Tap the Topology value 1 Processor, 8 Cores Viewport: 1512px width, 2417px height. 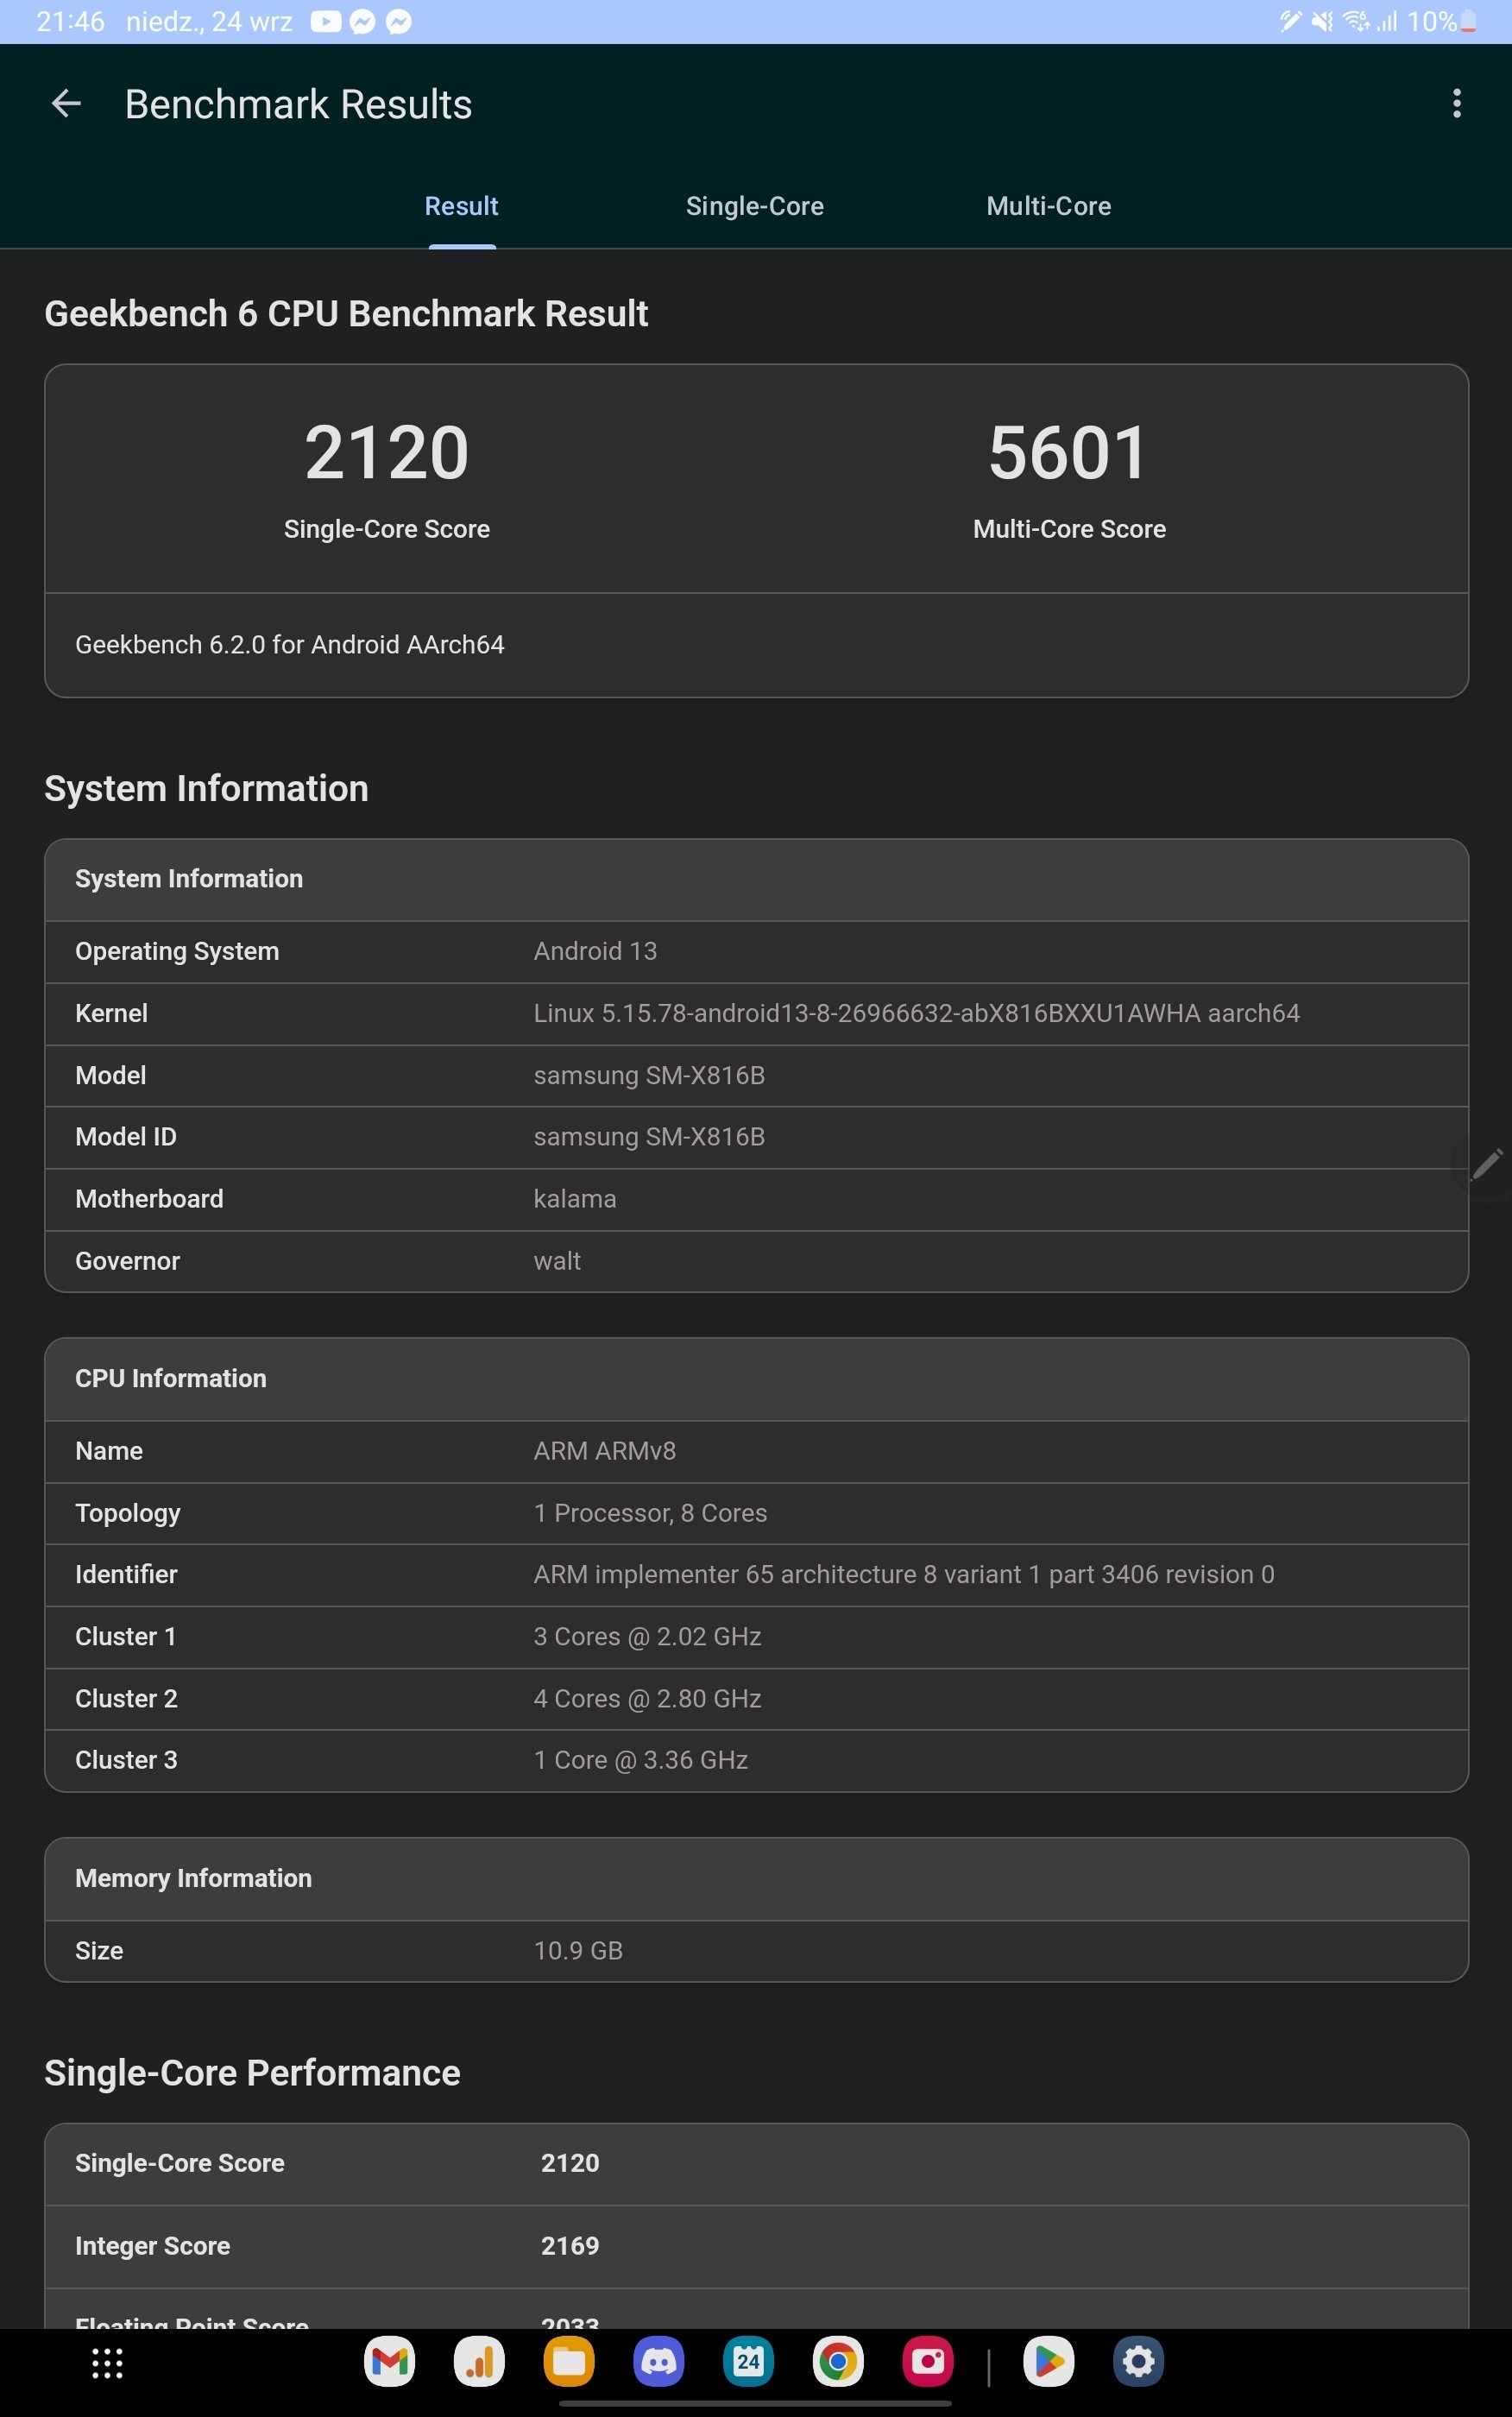click(x=650, y=1513)
